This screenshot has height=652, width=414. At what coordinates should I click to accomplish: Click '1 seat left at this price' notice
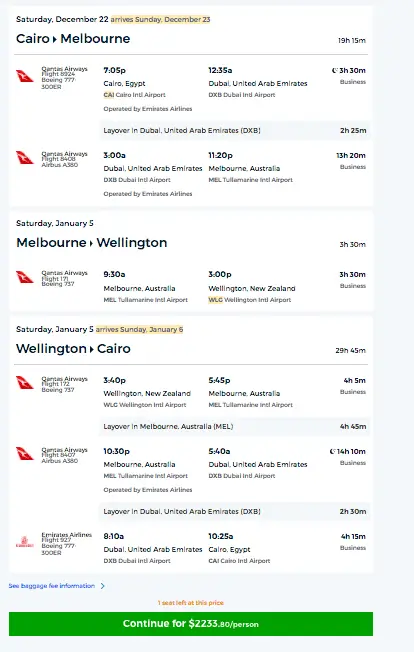click(191, 603)
